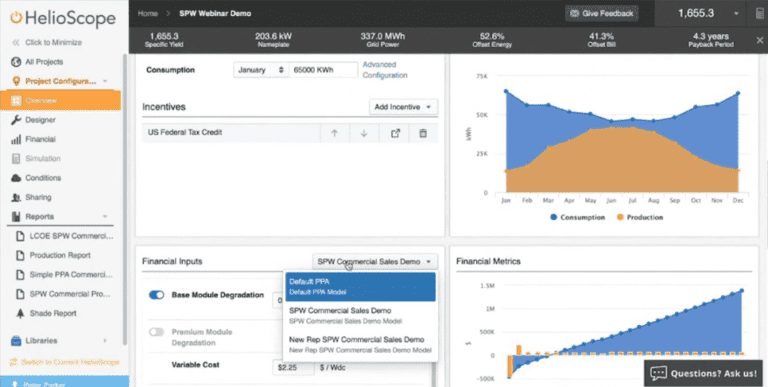Image resolution: width=768 pixels, height=387 pixels.
Task: Click the calculator icon in top bar
Action: [760, 13]
